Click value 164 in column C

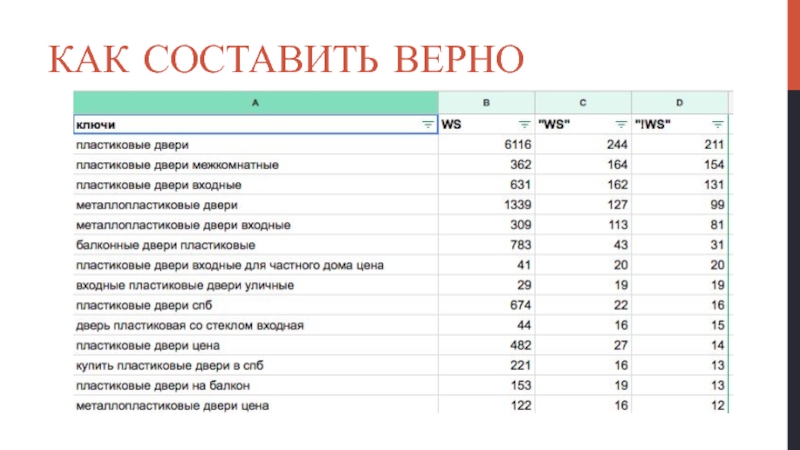[x=617, y=165]
